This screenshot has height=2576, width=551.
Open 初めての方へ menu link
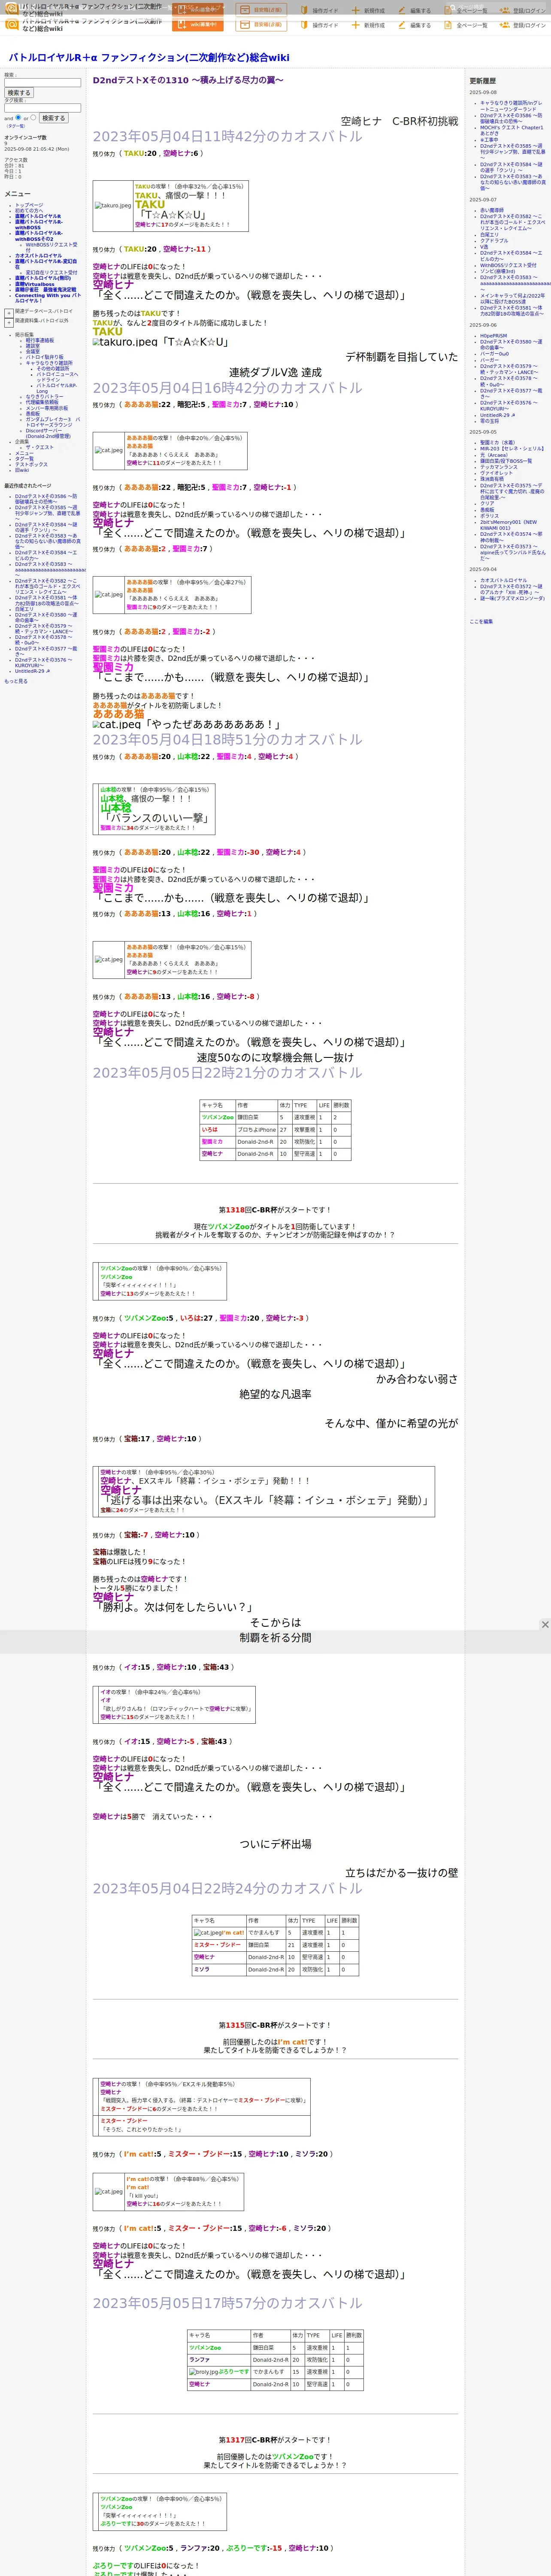click(x=29, y=211)
